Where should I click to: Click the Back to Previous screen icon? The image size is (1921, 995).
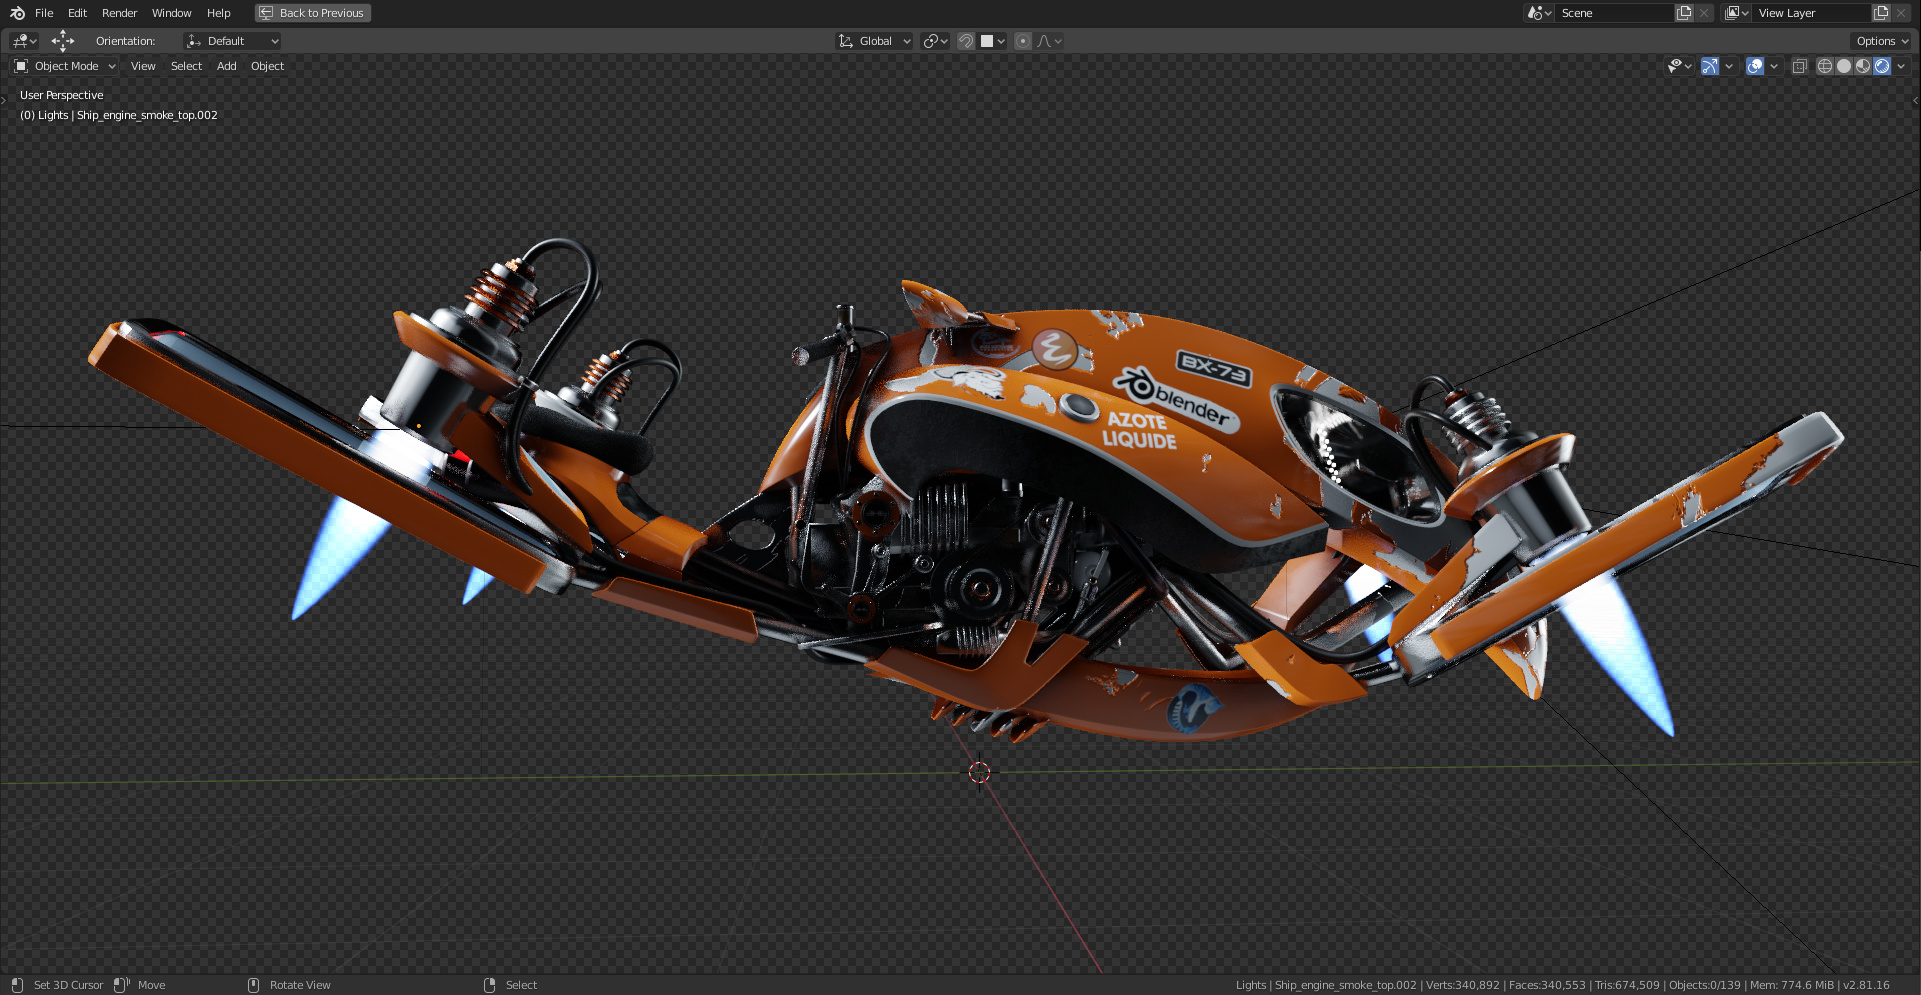tap(266, 13)
